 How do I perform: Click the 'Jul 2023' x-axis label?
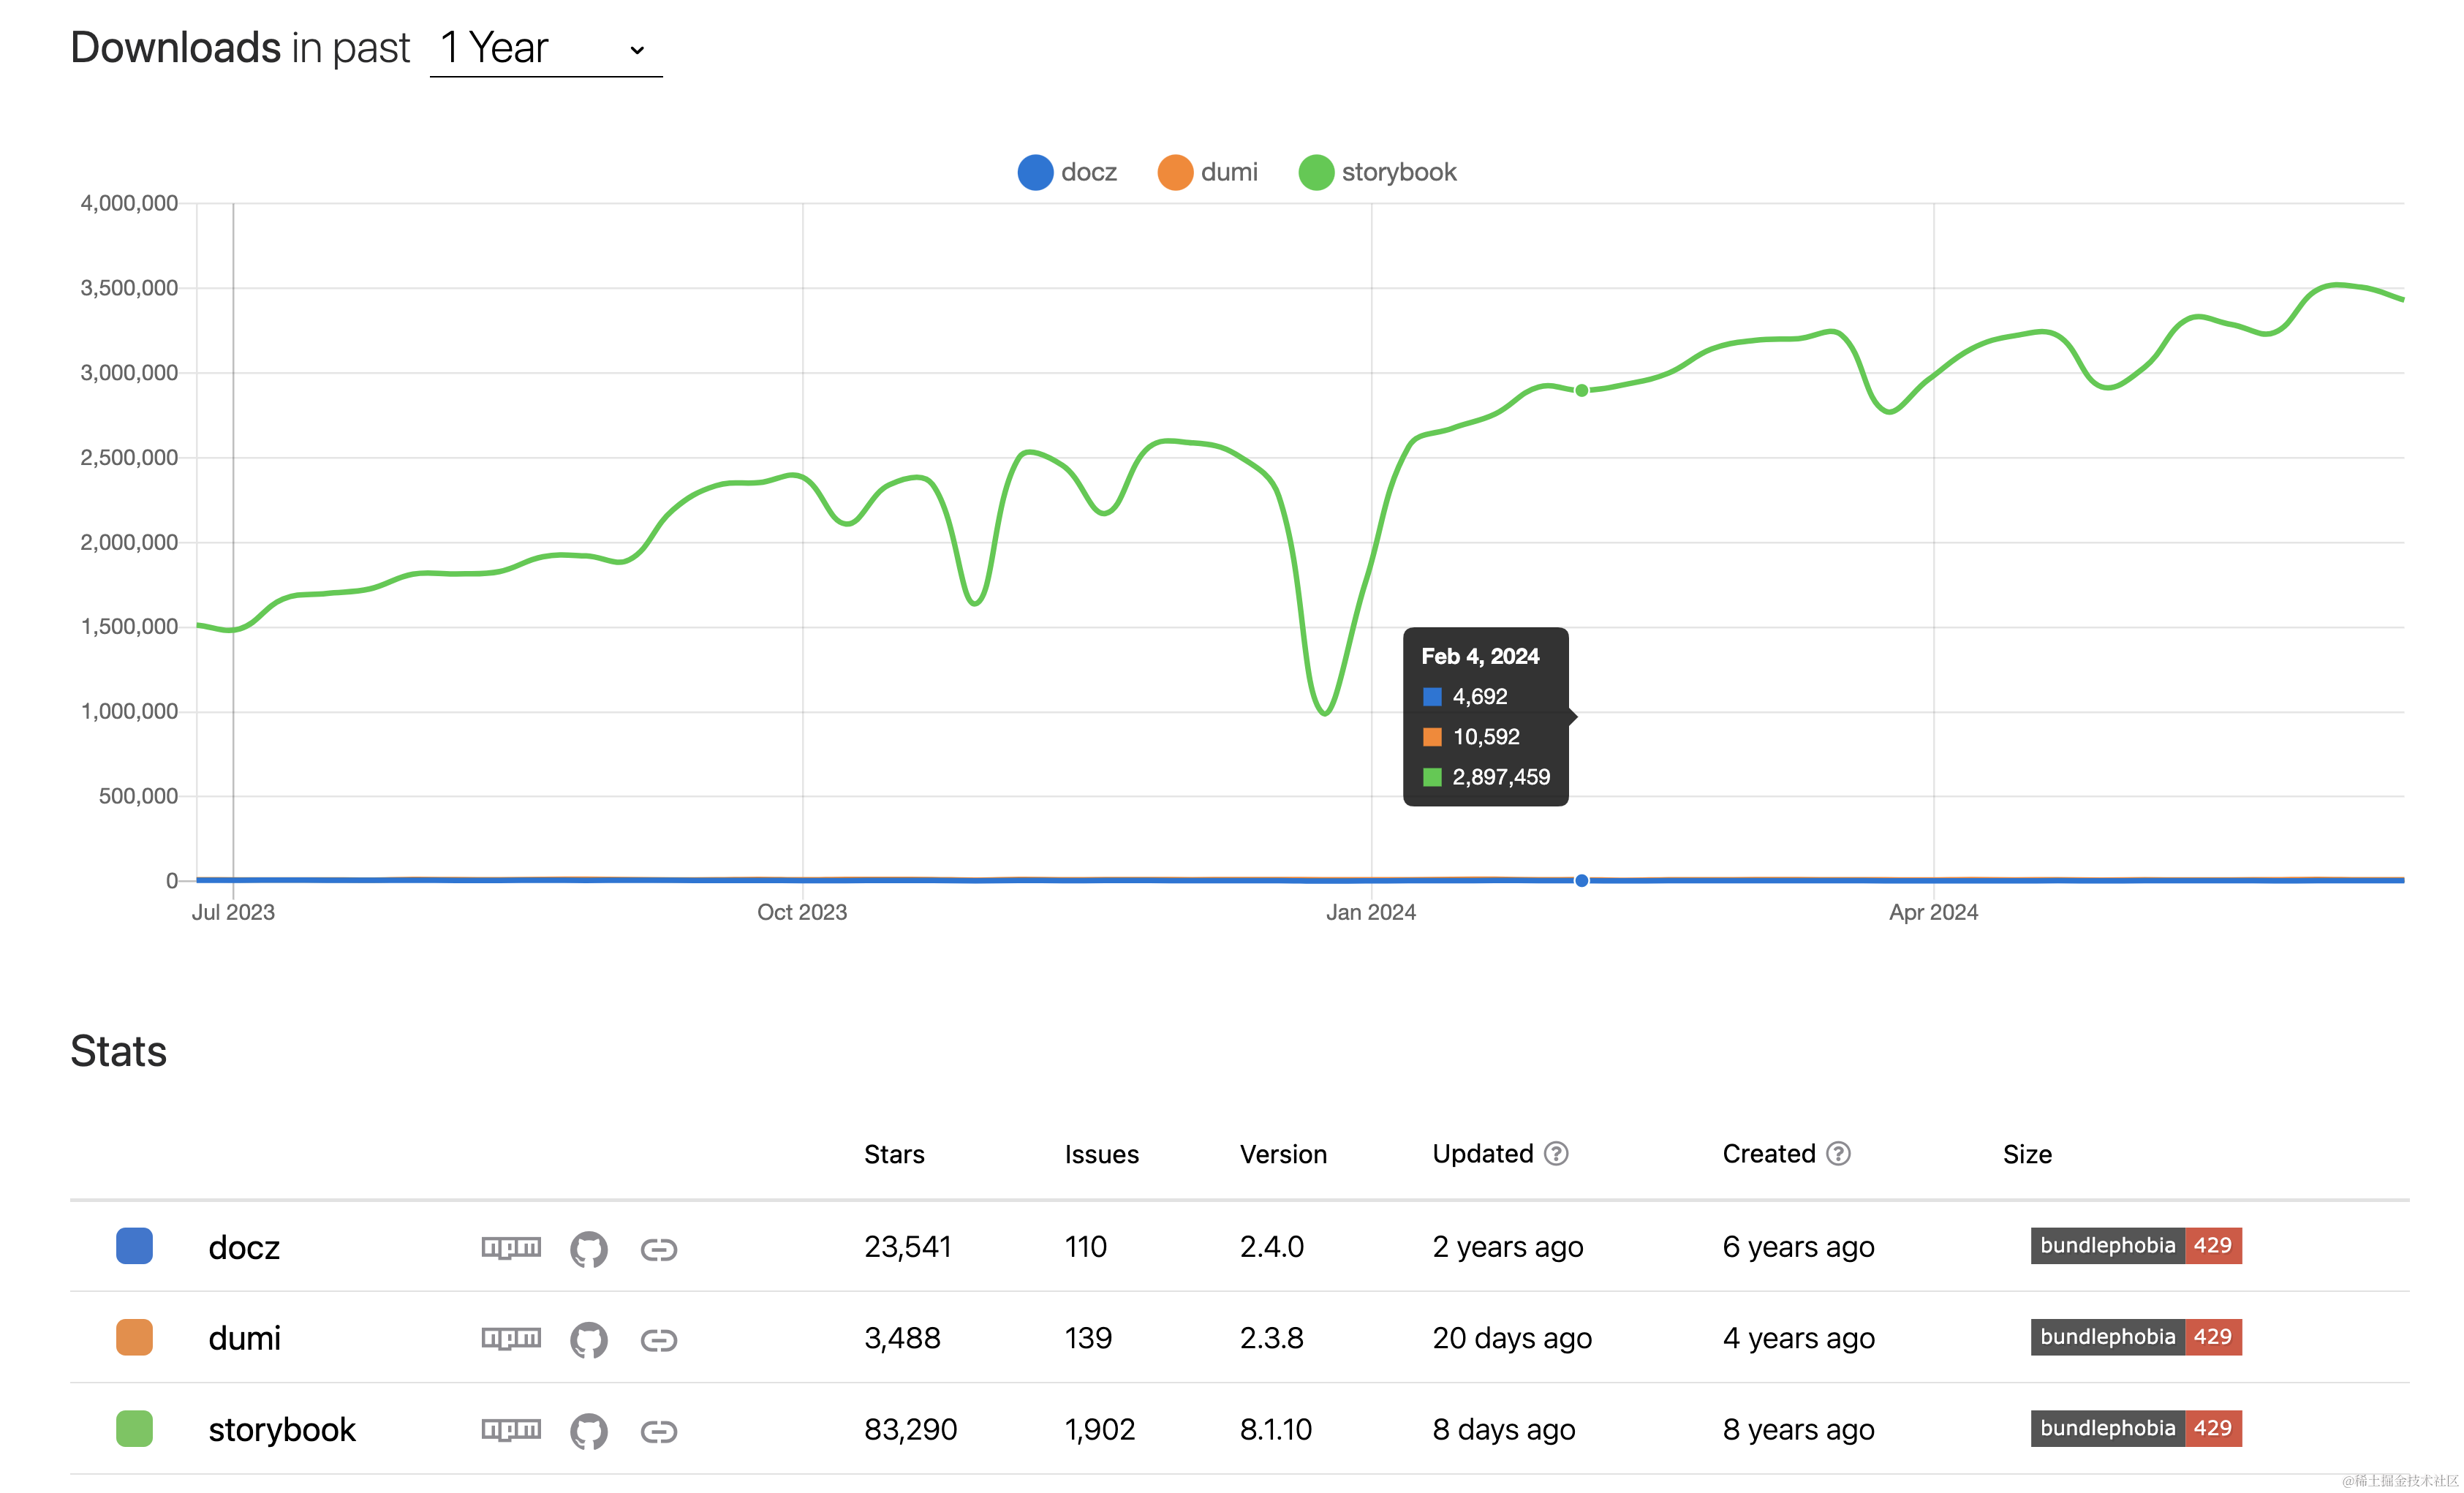click(x=233, y=913)
